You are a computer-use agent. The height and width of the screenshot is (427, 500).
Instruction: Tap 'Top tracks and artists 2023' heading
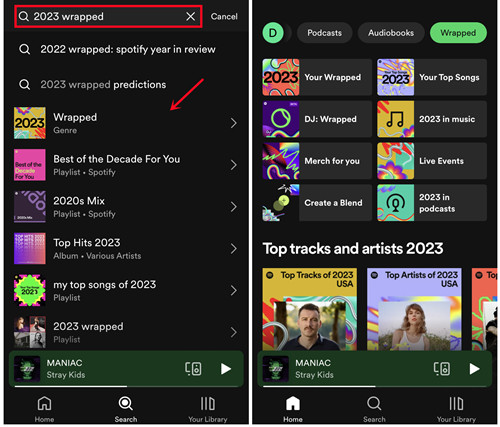(353, 249)
